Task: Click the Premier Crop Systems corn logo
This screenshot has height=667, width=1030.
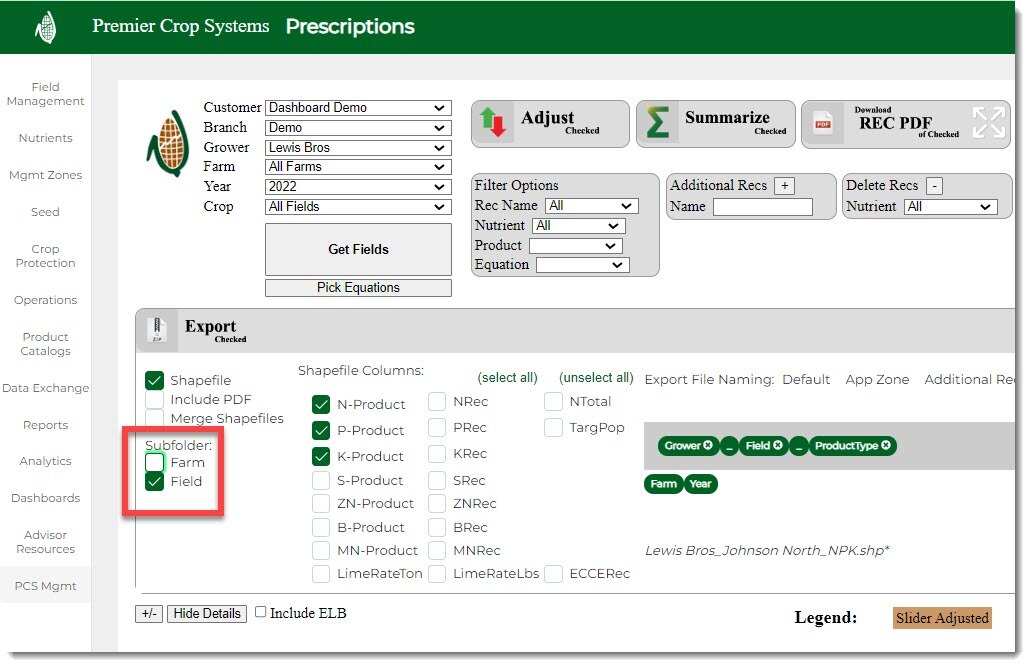Action: point(45,27)
